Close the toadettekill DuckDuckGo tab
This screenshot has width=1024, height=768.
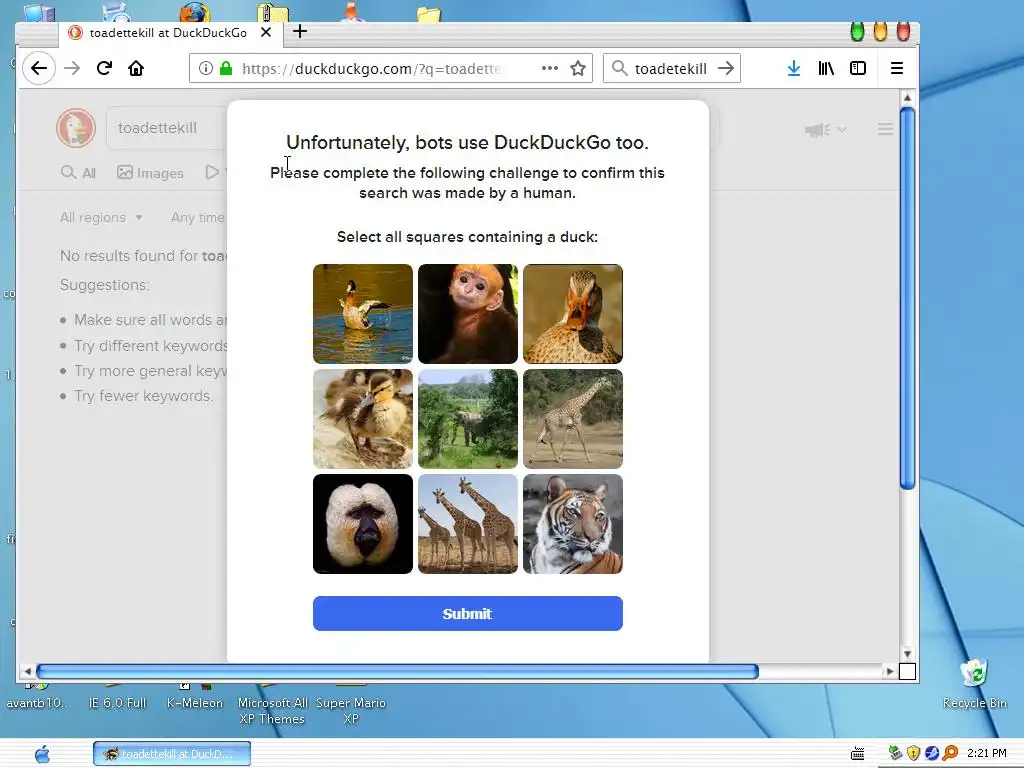coord(266,32)
